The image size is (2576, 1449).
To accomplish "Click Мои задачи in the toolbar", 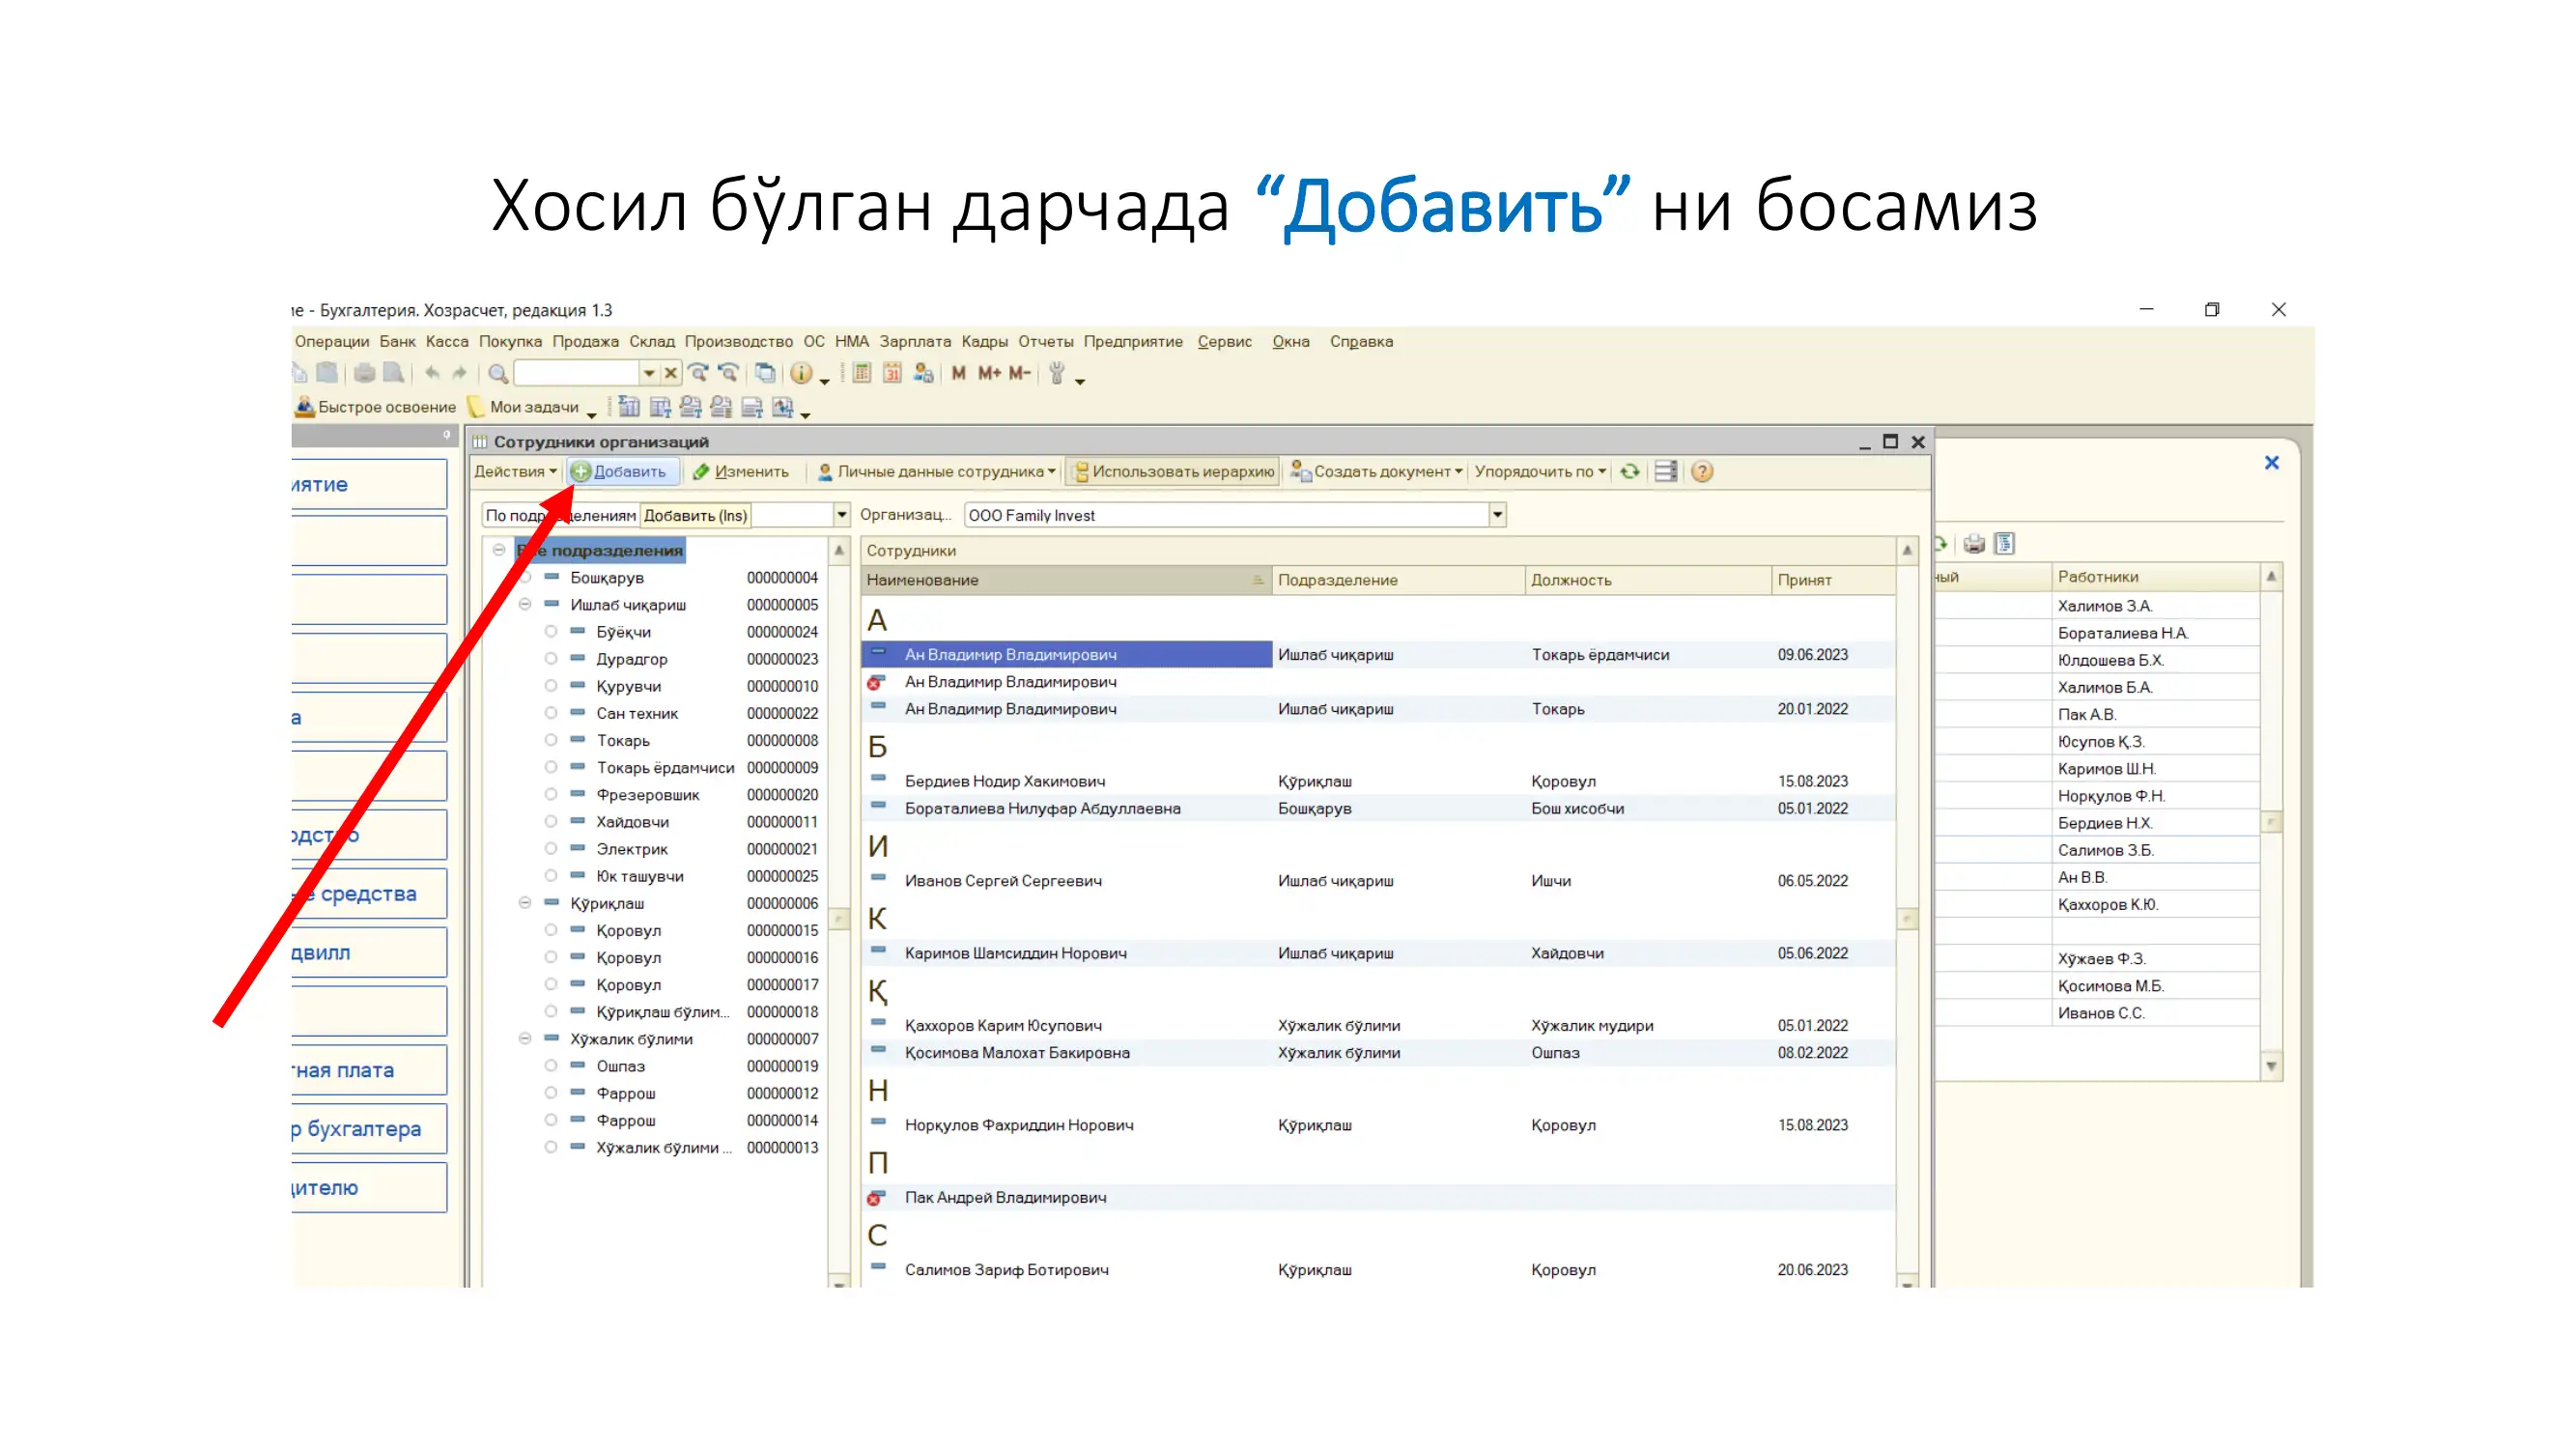I will coord(524,407).
